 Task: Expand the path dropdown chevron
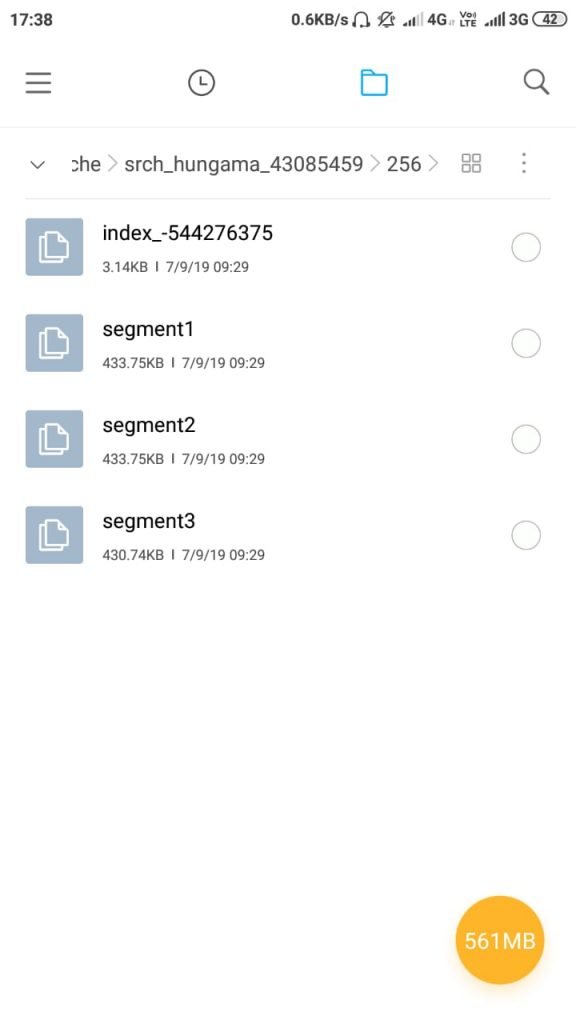[38, 164]
